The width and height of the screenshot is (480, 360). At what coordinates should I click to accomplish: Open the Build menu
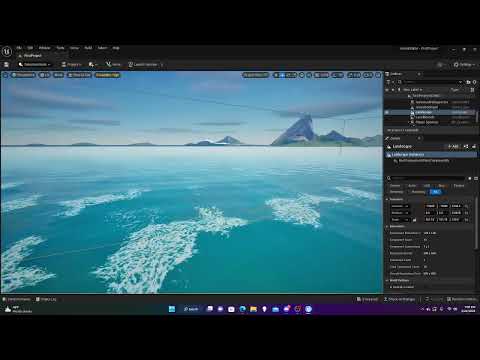(x=88, y=48)
